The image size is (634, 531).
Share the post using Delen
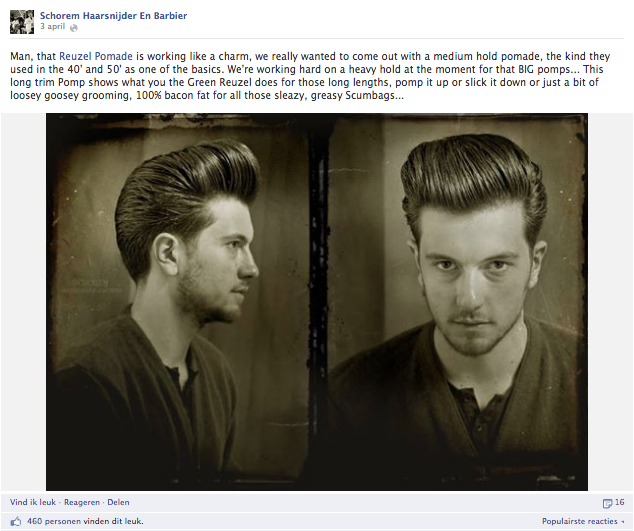pyautogui.click(x=118, y=502)
